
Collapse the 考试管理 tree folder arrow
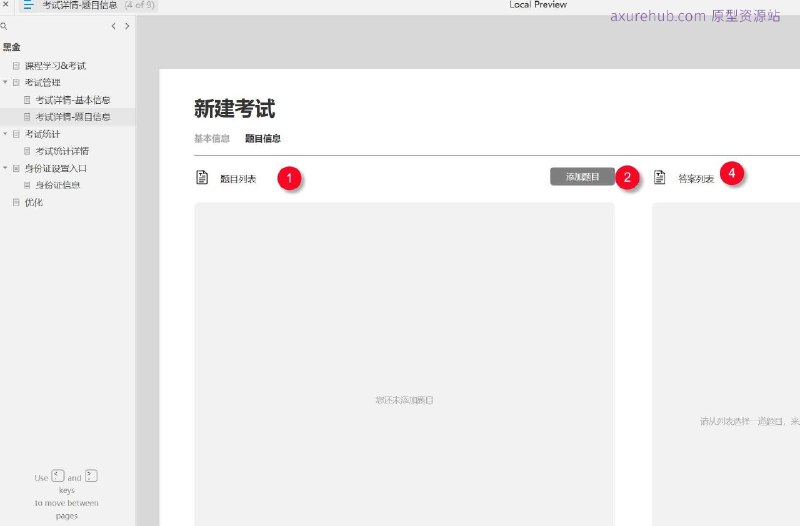pos(5,82)
